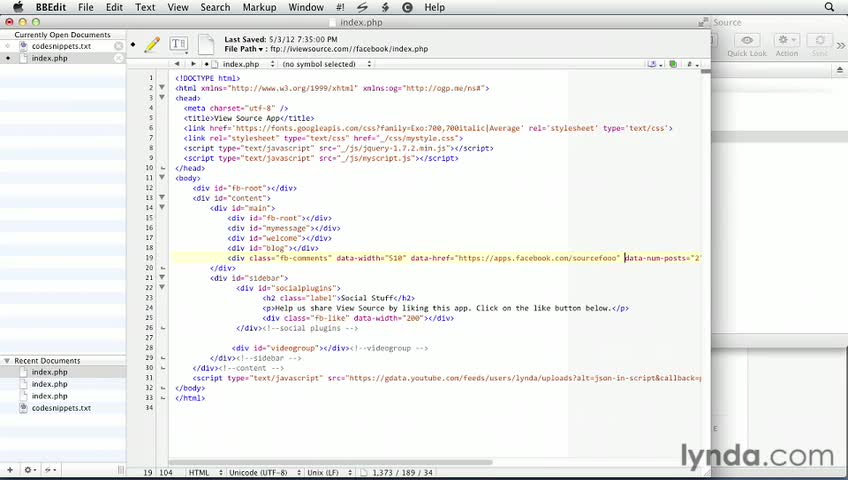Screen dimensions: 848x480
Task: Open the scripts menu icon in menu bar
Action: pyautogui.click(x=362, y=7)
